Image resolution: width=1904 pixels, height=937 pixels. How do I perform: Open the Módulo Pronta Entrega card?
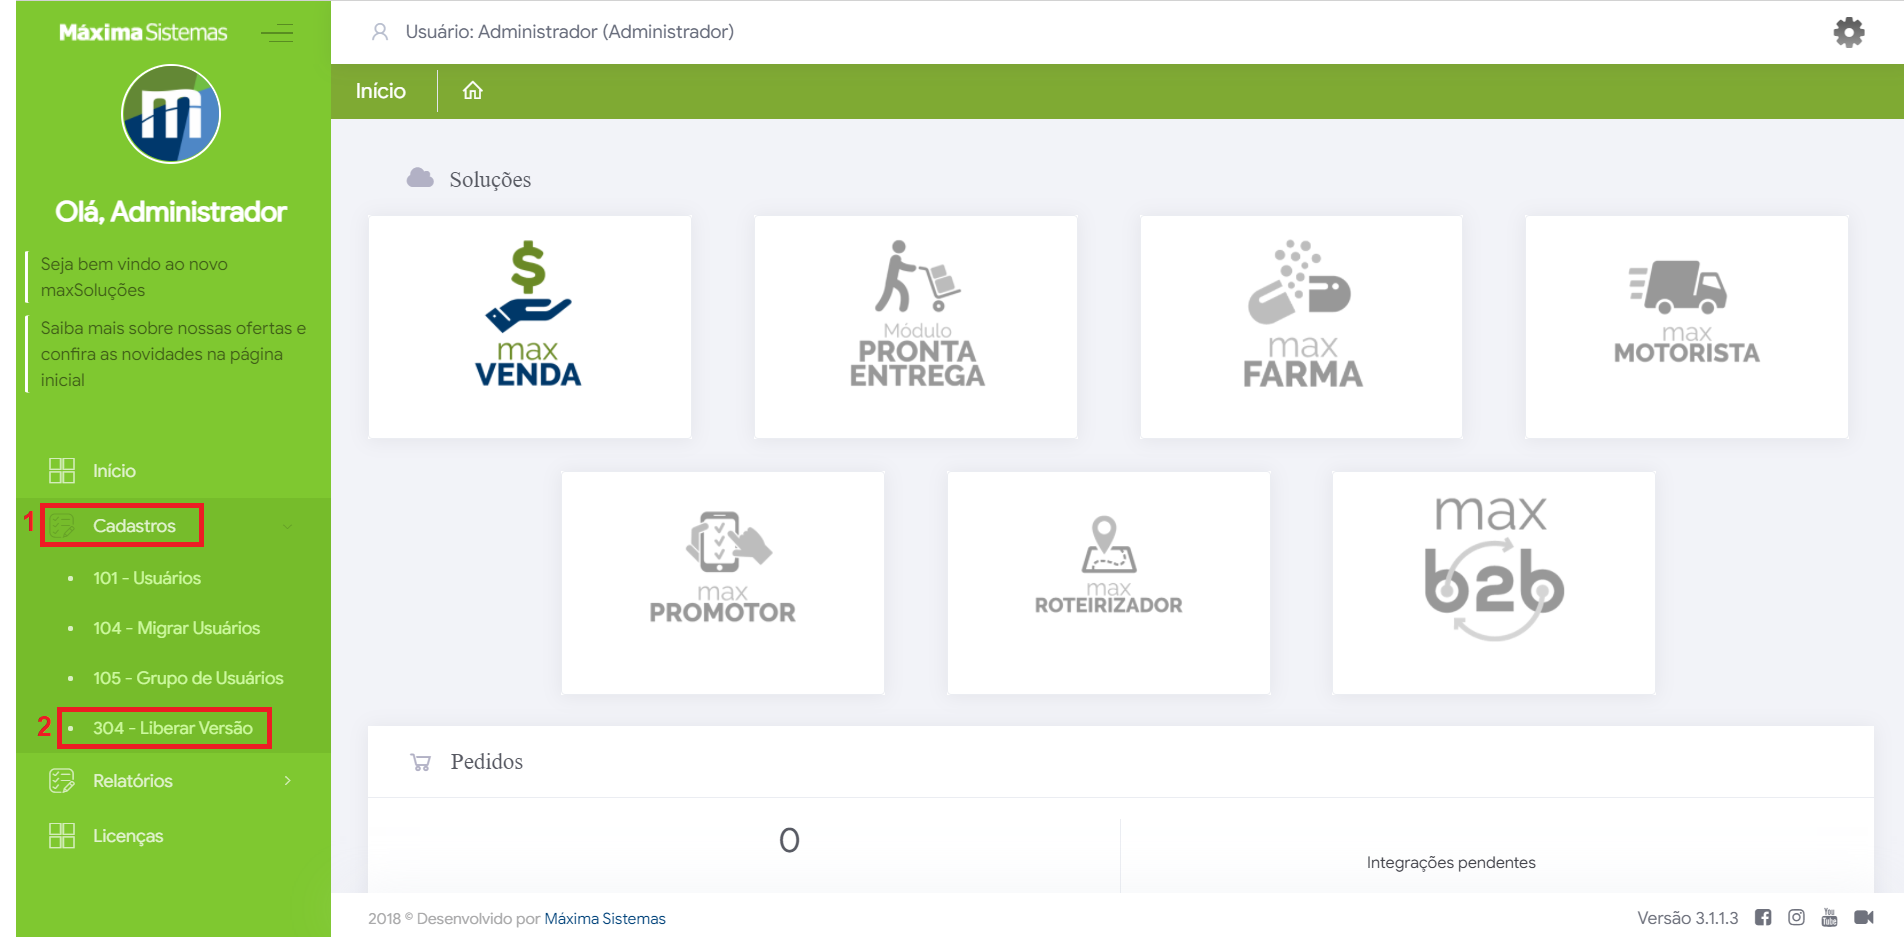pos(915,327)
